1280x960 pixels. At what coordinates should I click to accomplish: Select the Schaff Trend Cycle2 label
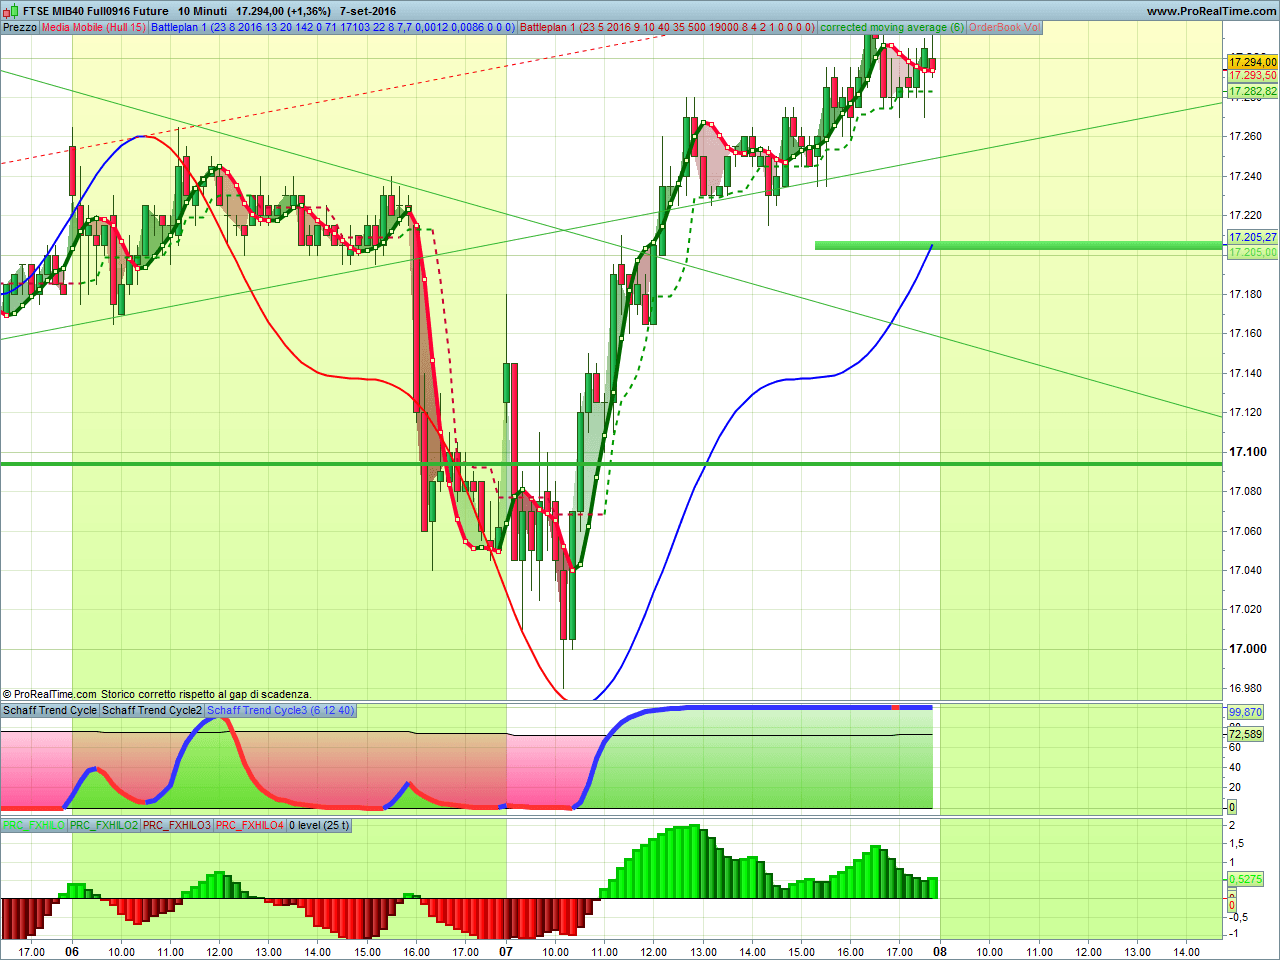pyautogui.click(x=152, y=710)
